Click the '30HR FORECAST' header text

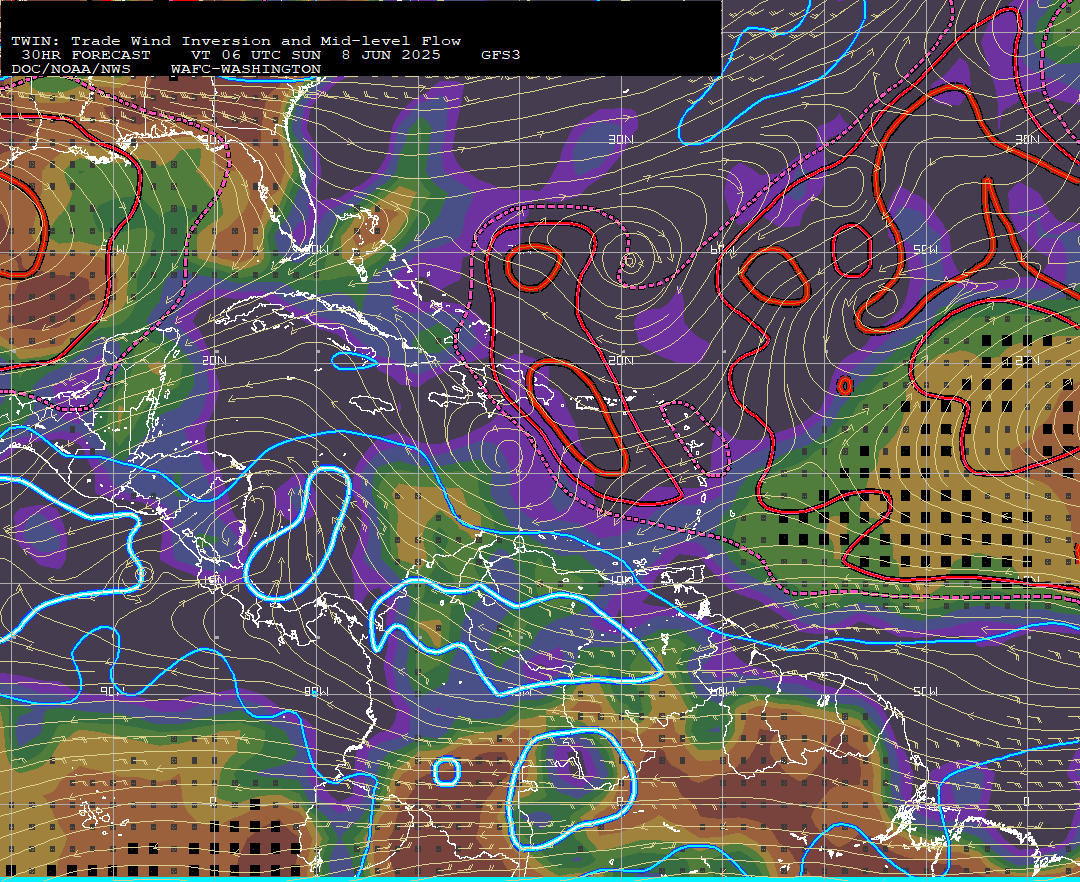(x=85, y=55)
